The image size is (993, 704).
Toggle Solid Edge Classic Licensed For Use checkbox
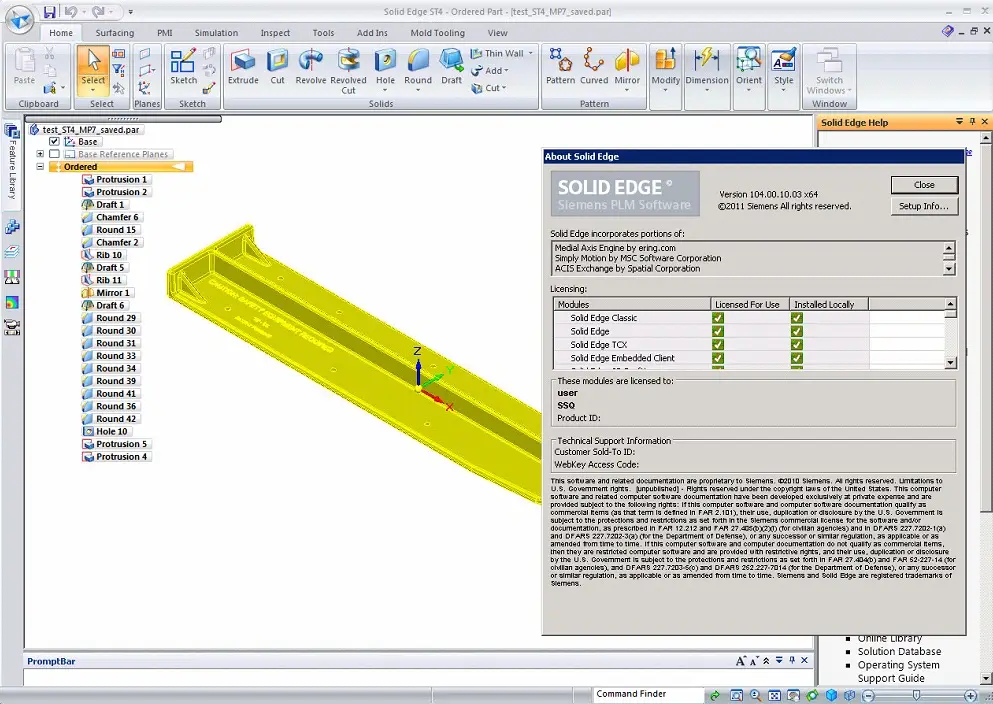click(x=718, y=318)
